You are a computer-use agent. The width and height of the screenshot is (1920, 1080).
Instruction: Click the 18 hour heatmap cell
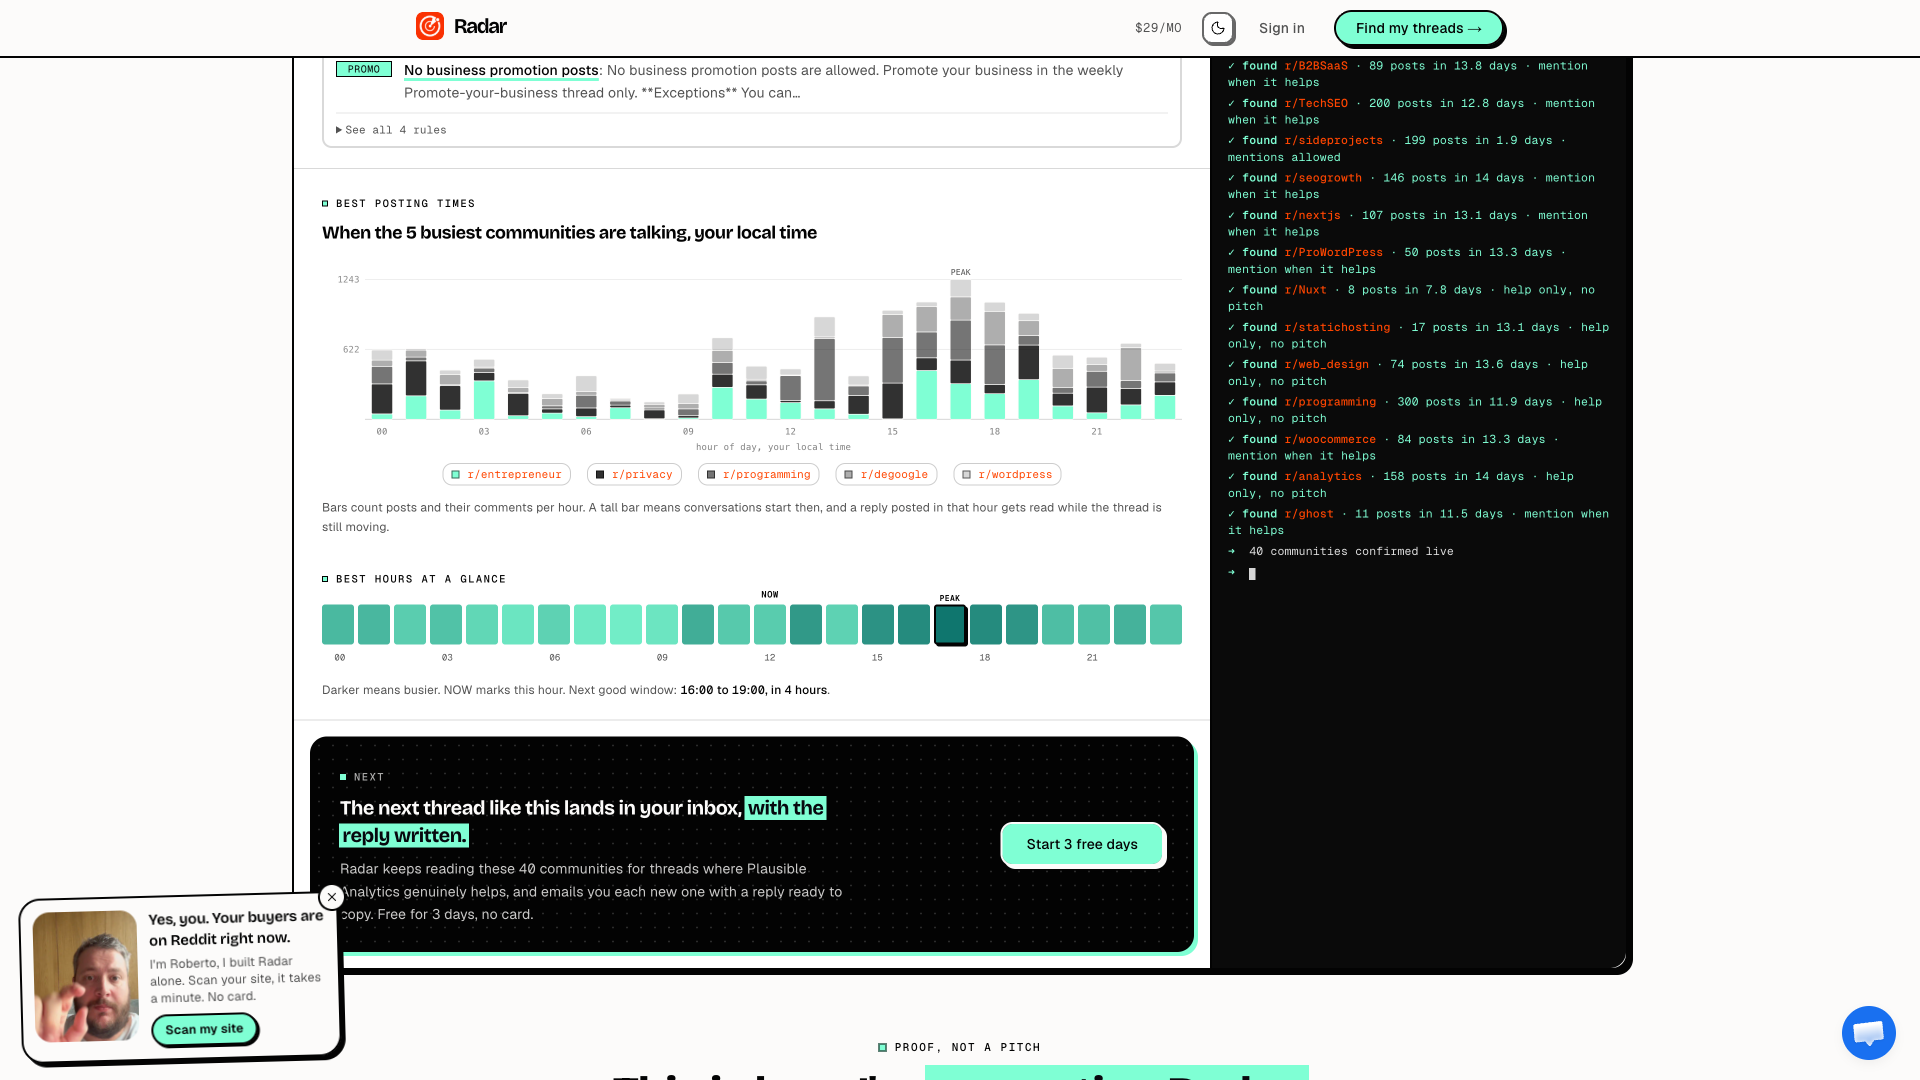coord(986,625)
